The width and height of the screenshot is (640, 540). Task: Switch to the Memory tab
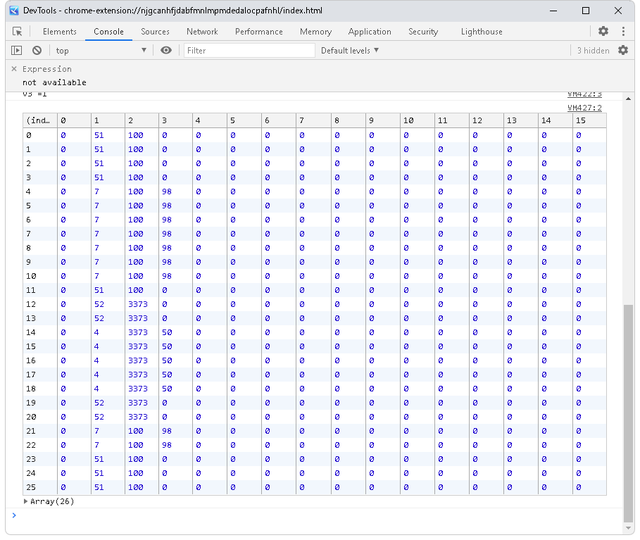pos(316,31)
